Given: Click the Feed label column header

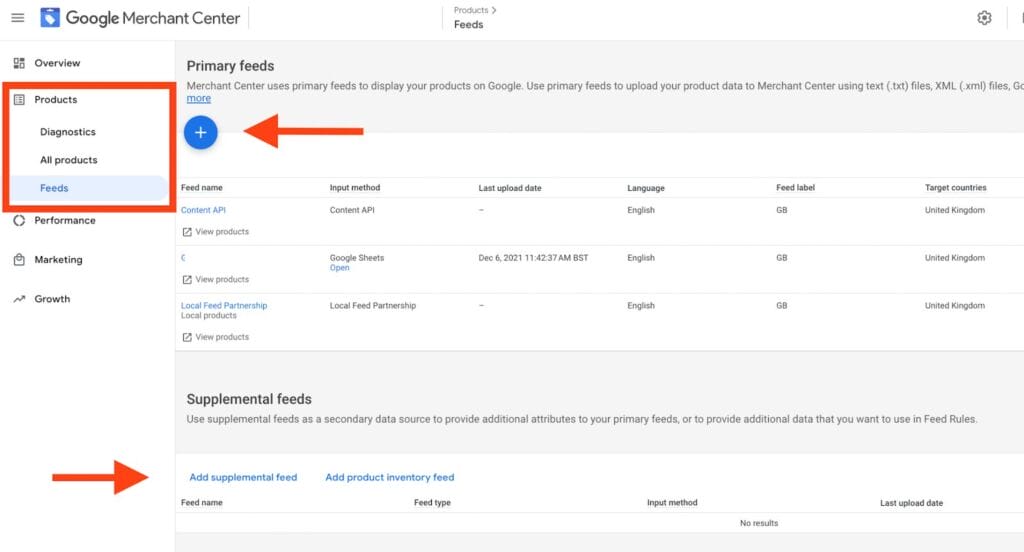Looking at the screenshot, I should point(795,187).
